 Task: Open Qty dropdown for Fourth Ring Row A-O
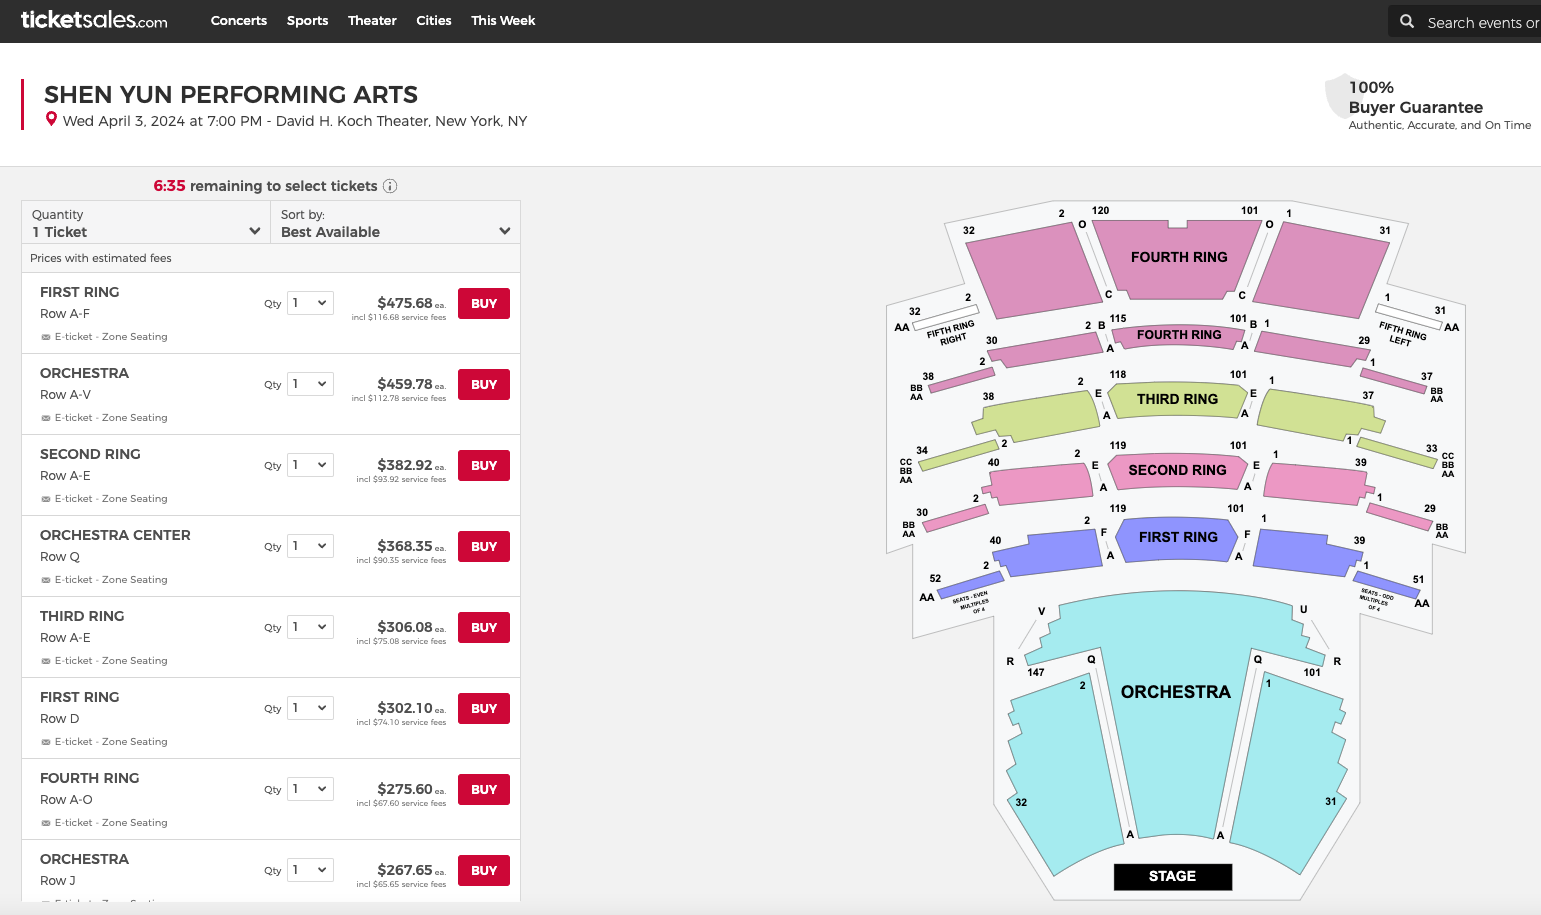tap(310, 789)
